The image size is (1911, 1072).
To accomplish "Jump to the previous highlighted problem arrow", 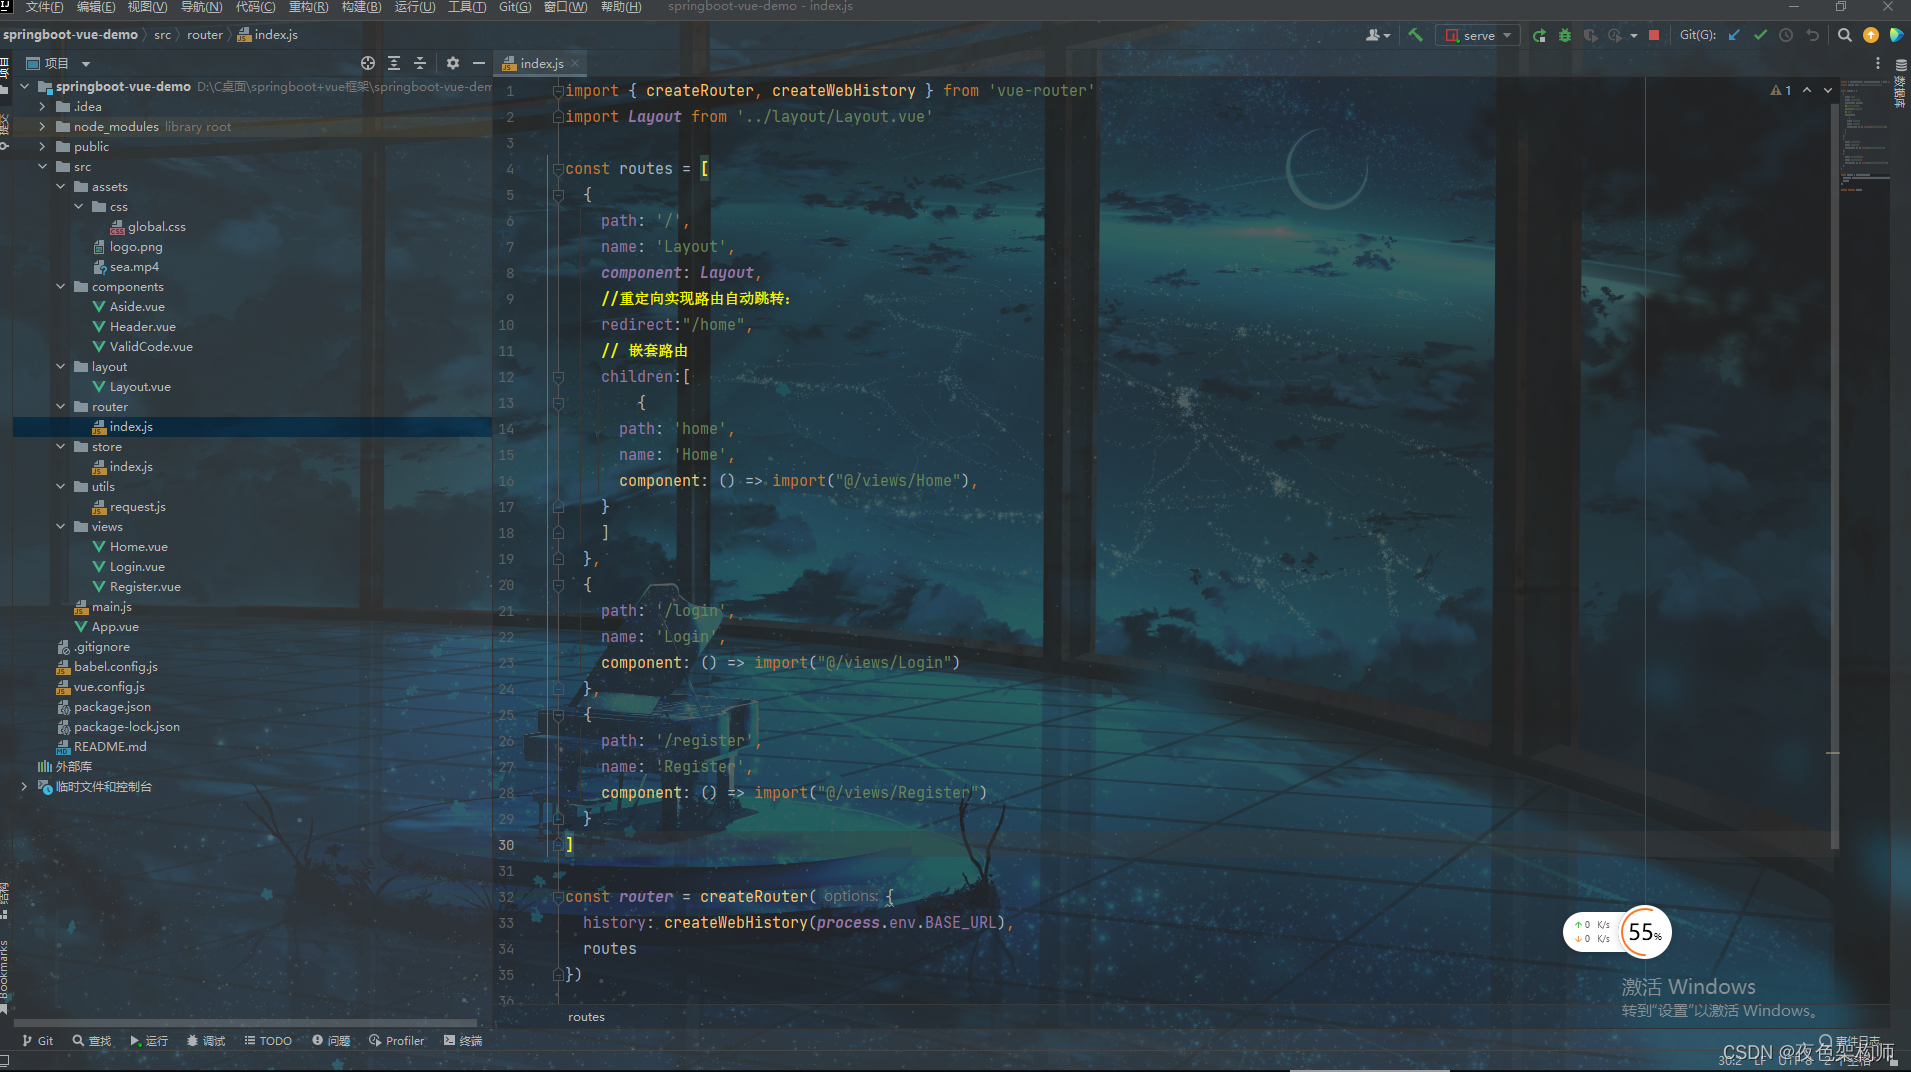I will click(x=1807, y=90).
